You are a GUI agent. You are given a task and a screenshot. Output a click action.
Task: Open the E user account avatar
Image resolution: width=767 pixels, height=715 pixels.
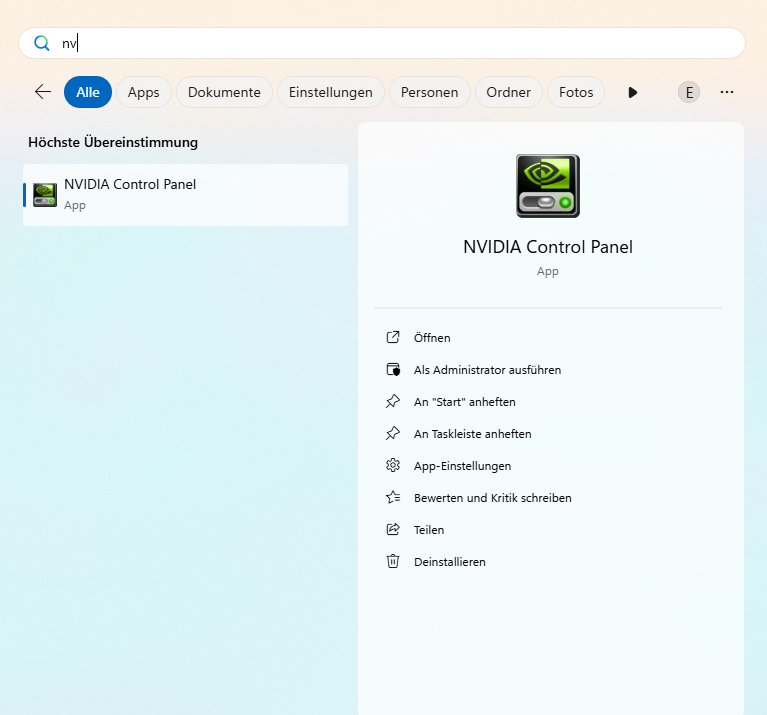pos(689,92)
